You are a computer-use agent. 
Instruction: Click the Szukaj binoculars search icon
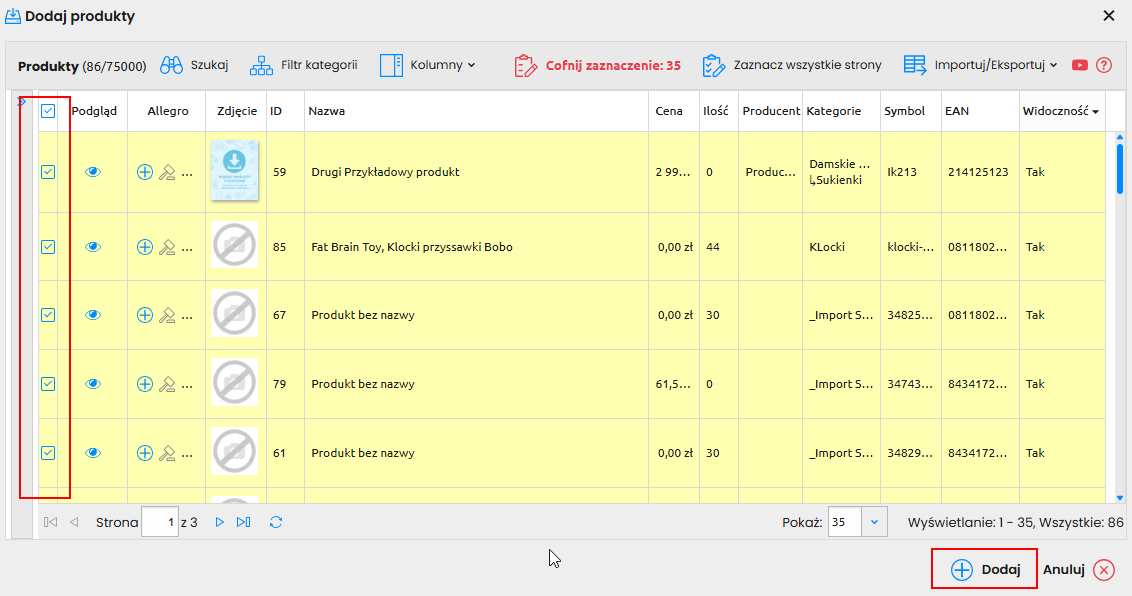(170, 66)
